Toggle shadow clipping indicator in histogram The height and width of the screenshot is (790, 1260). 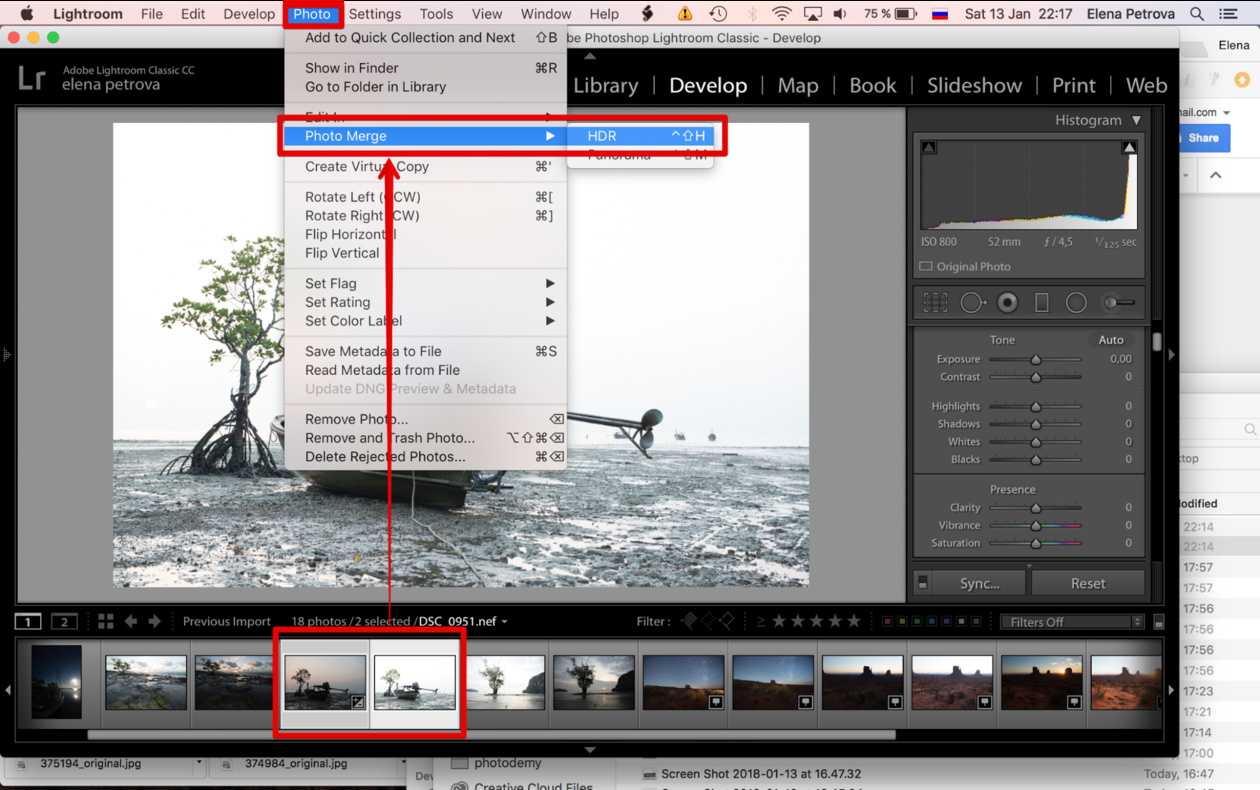[x=929, y=148]
